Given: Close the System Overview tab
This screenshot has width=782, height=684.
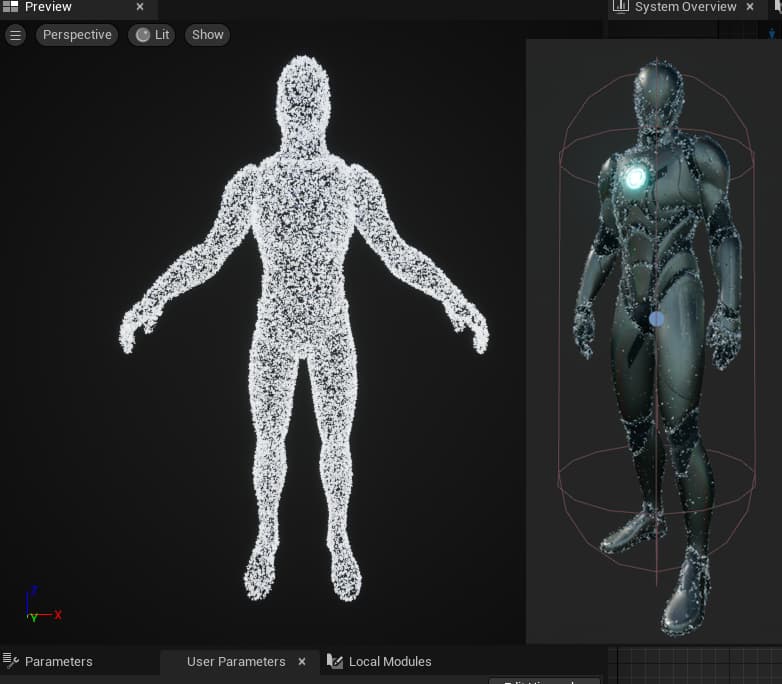Looking at the screenshot, I should click(750, 7).
